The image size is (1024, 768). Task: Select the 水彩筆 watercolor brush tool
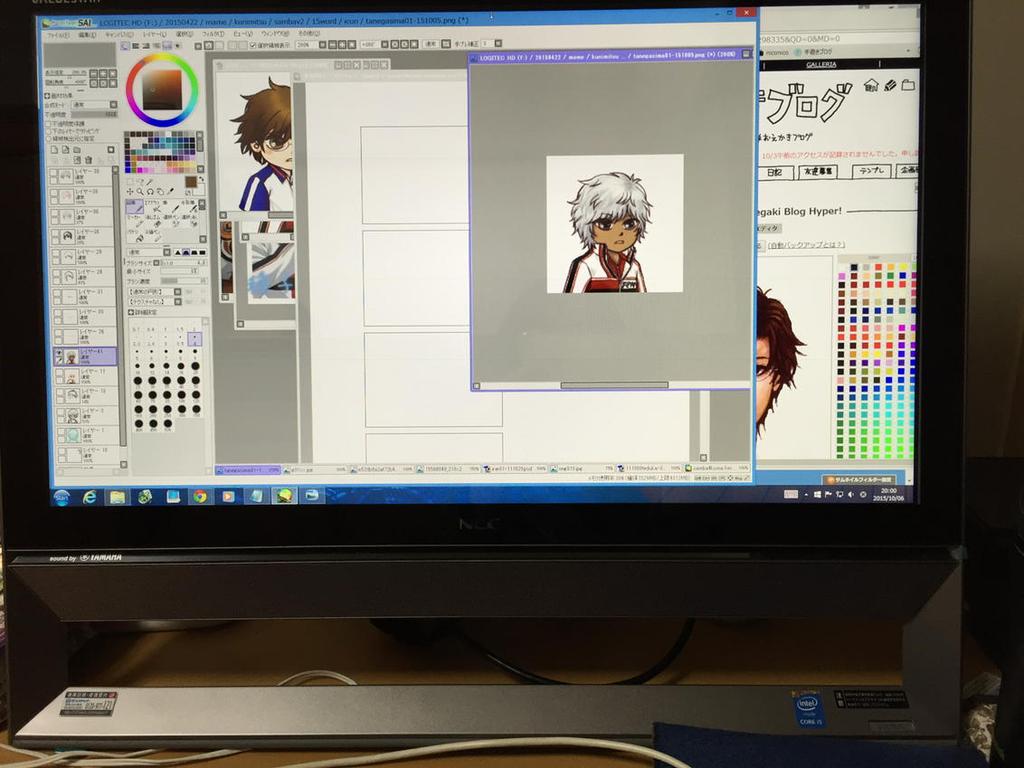pyautogui.click(x=190, y=207)
